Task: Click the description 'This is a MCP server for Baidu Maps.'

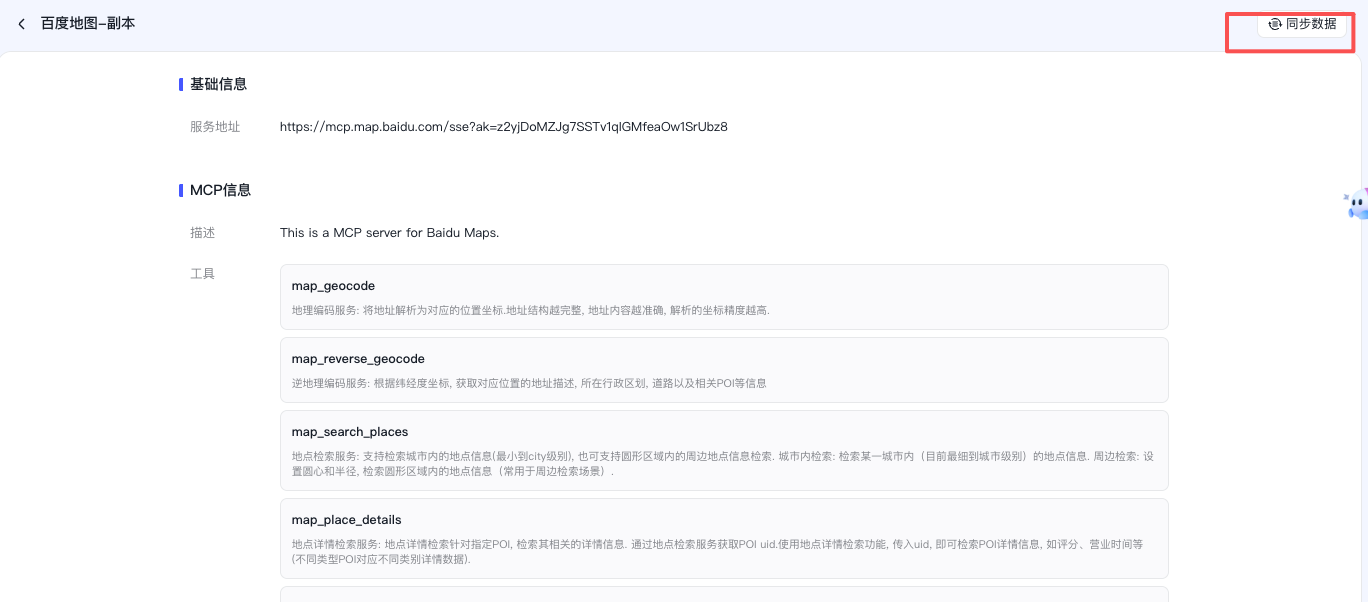Action: pos(389,233)
